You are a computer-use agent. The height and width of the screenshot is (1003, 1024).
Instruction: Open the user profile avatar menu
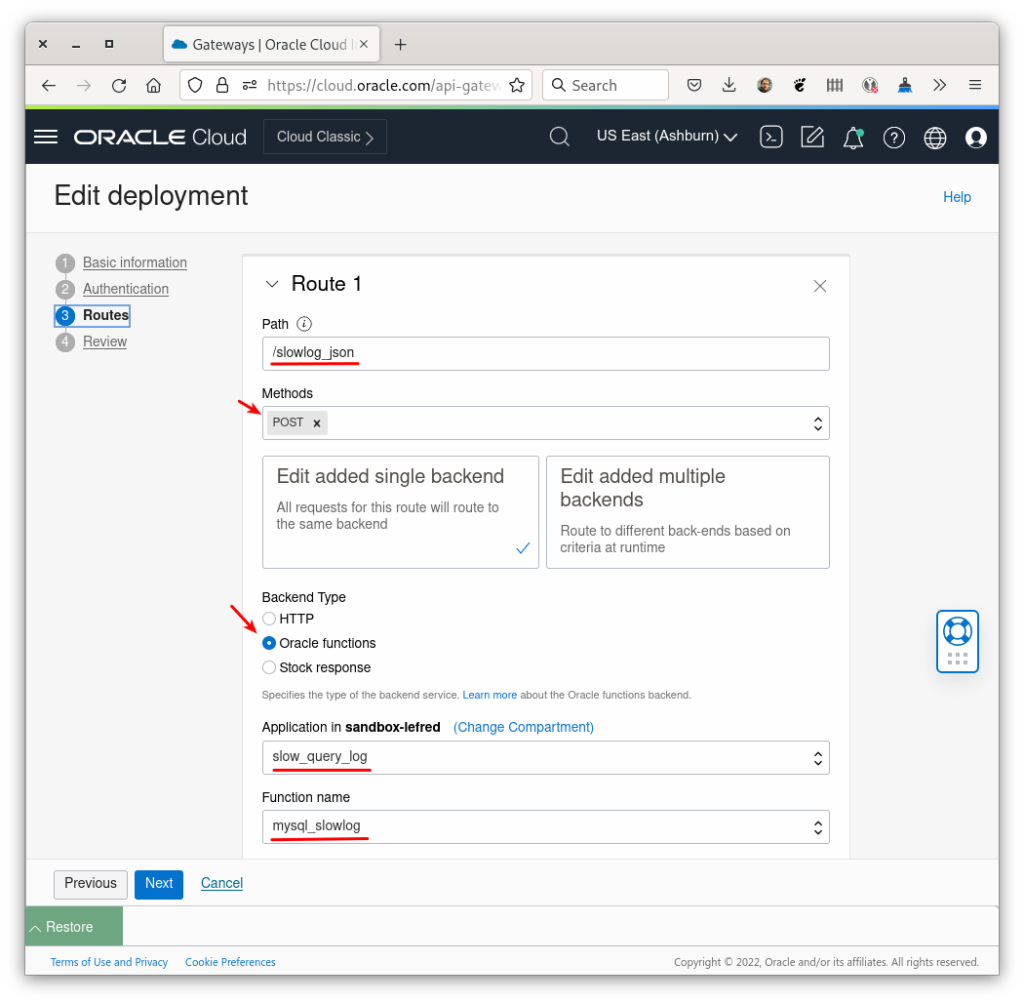pos(976,137)
